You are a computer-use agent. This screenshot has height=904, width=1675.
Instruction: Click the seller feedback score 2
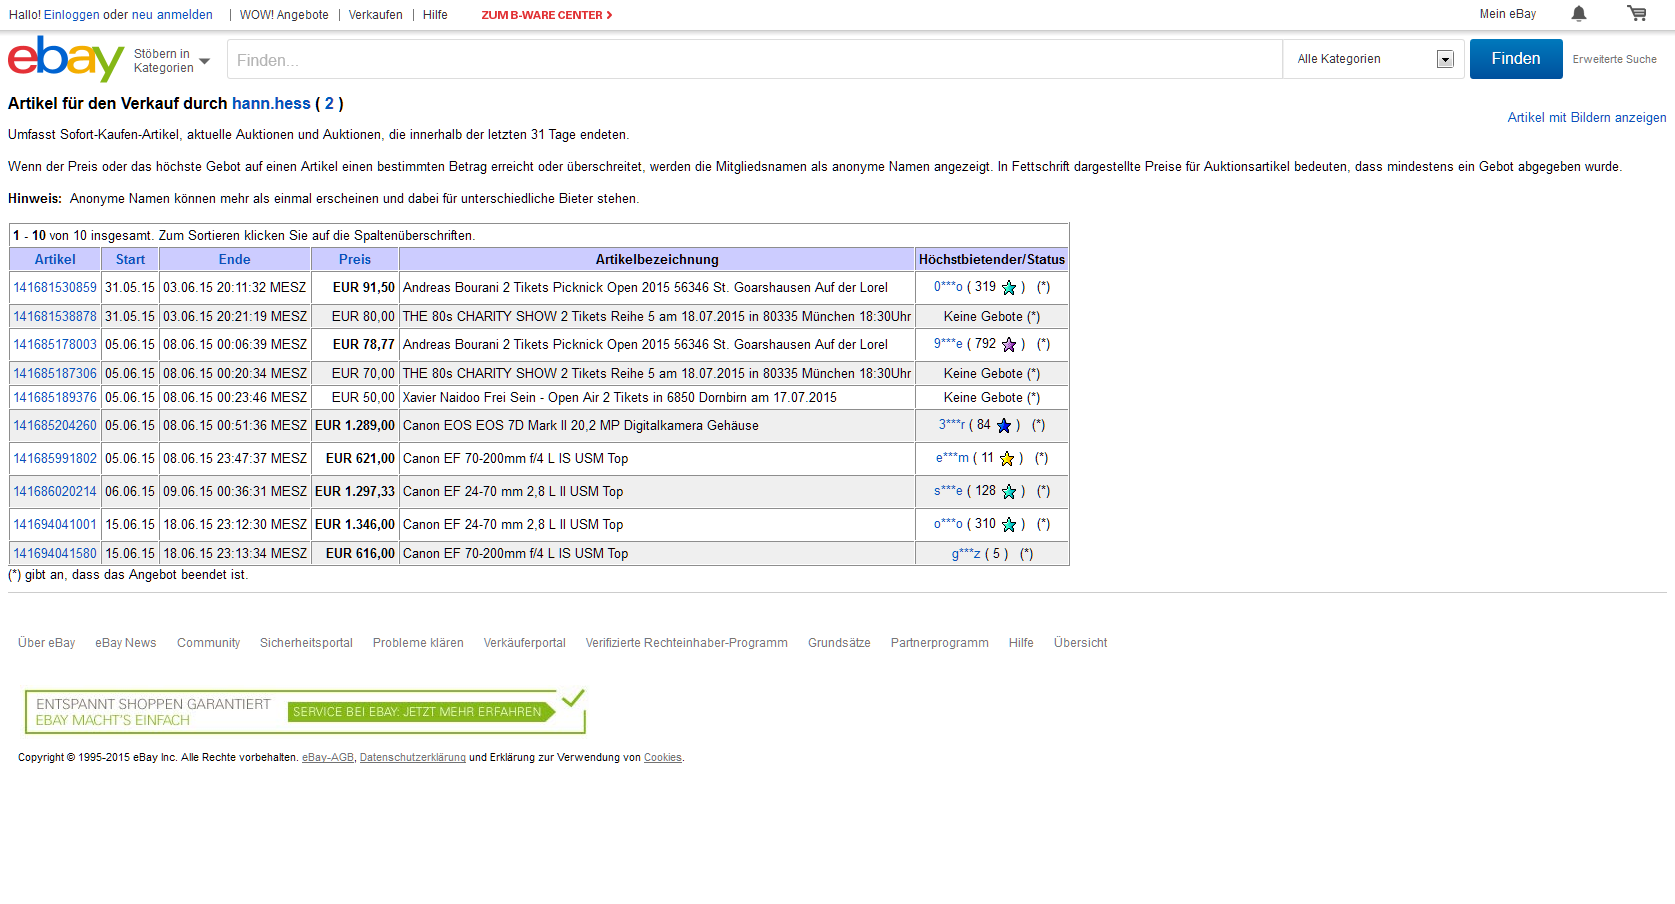coord(329,104)
